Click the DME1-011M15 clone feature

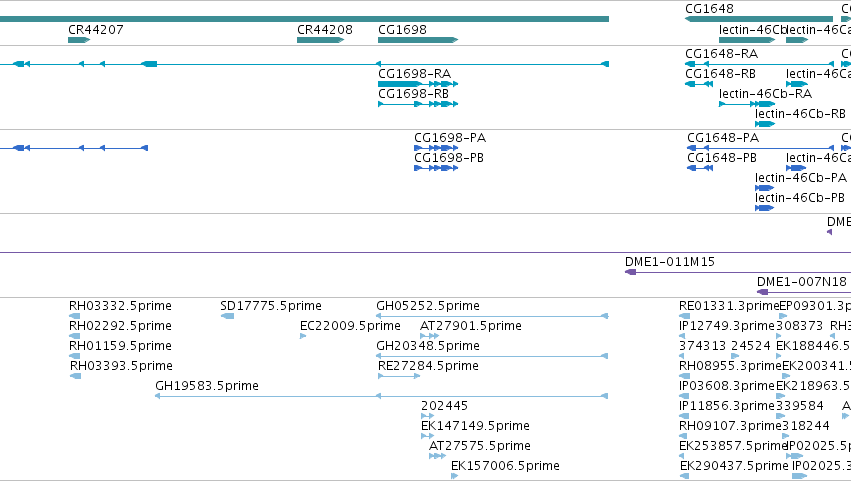(738, 272)
